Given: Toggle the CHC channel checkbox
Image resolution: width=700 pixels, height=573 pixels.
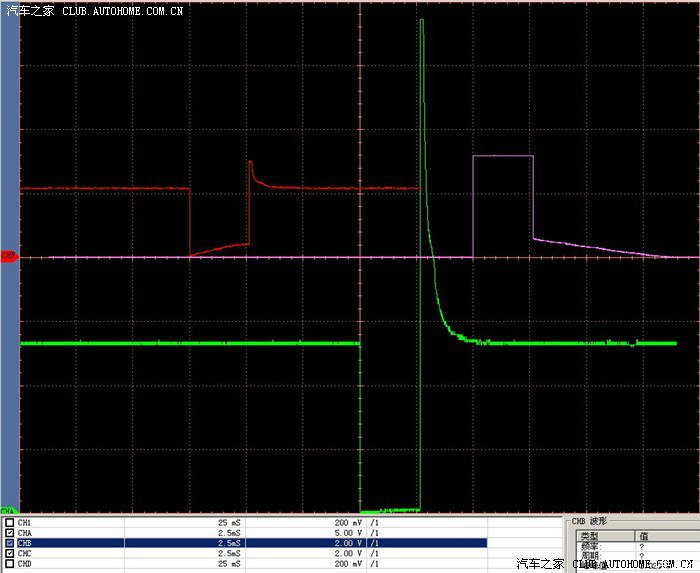Looking at the screenshot, I should pyautogui.click(x=9, y=552).
